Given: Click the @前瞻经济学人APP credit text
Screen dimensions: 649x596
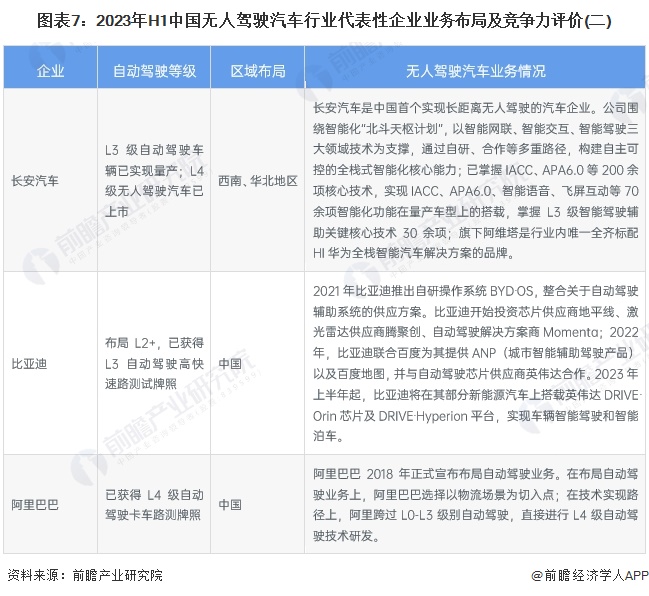Looking at the screenshot, I should pos(590,575).
